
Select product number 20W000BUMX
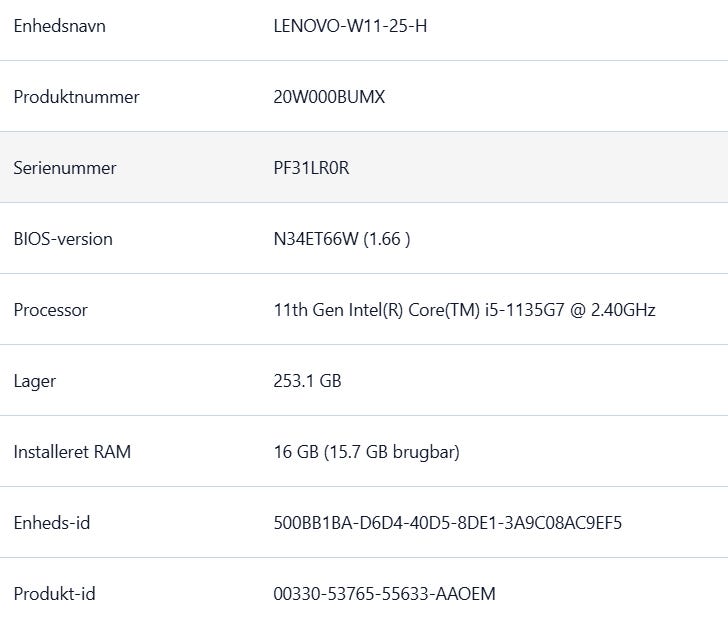click(329, 97)
